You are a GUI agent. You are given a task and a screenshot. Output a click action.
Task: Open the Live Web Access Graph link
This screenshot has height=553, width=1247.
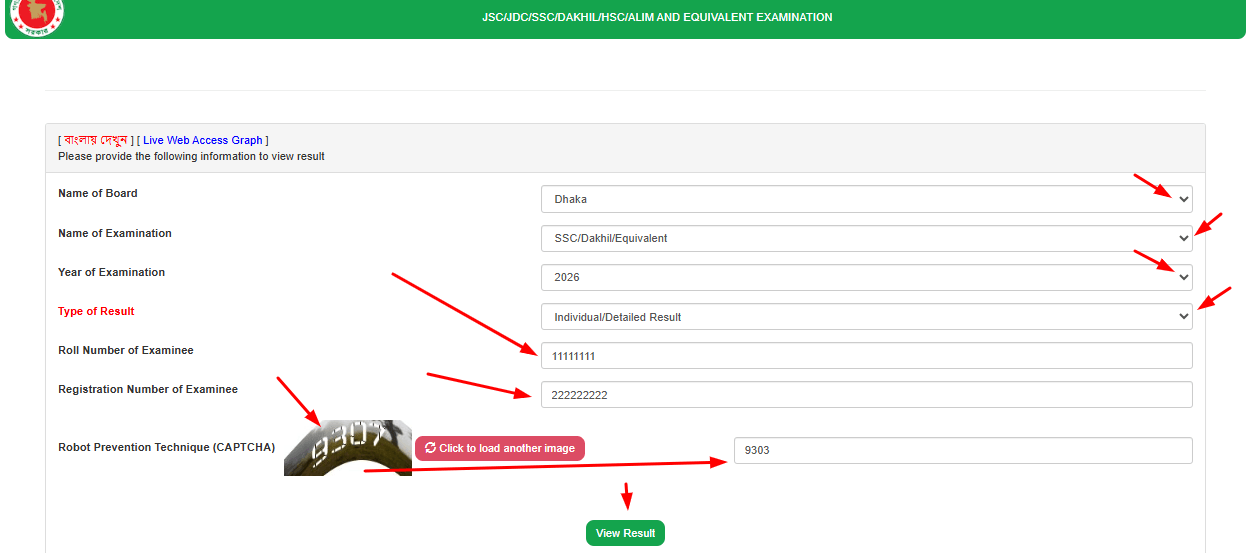tap(202, 140)
